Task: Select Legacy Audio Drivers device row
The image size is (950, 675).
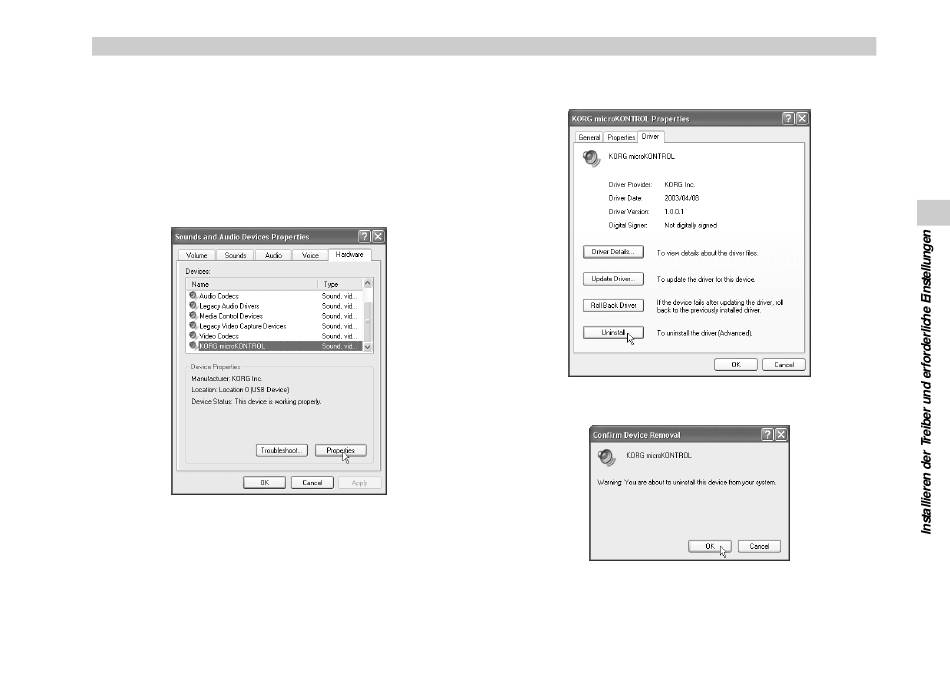Action: [274, 306]
